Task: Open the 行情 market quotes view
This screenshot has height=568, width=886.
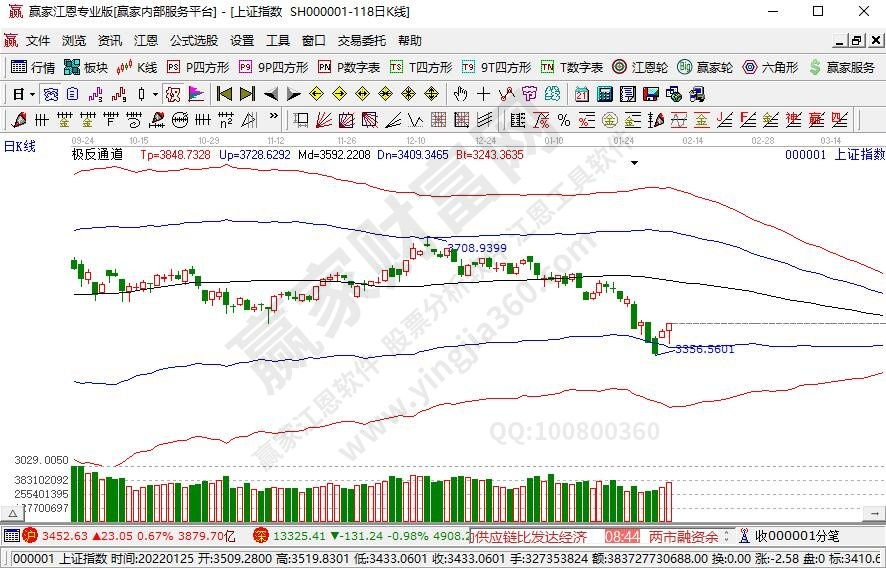Action: click(33, 67)
